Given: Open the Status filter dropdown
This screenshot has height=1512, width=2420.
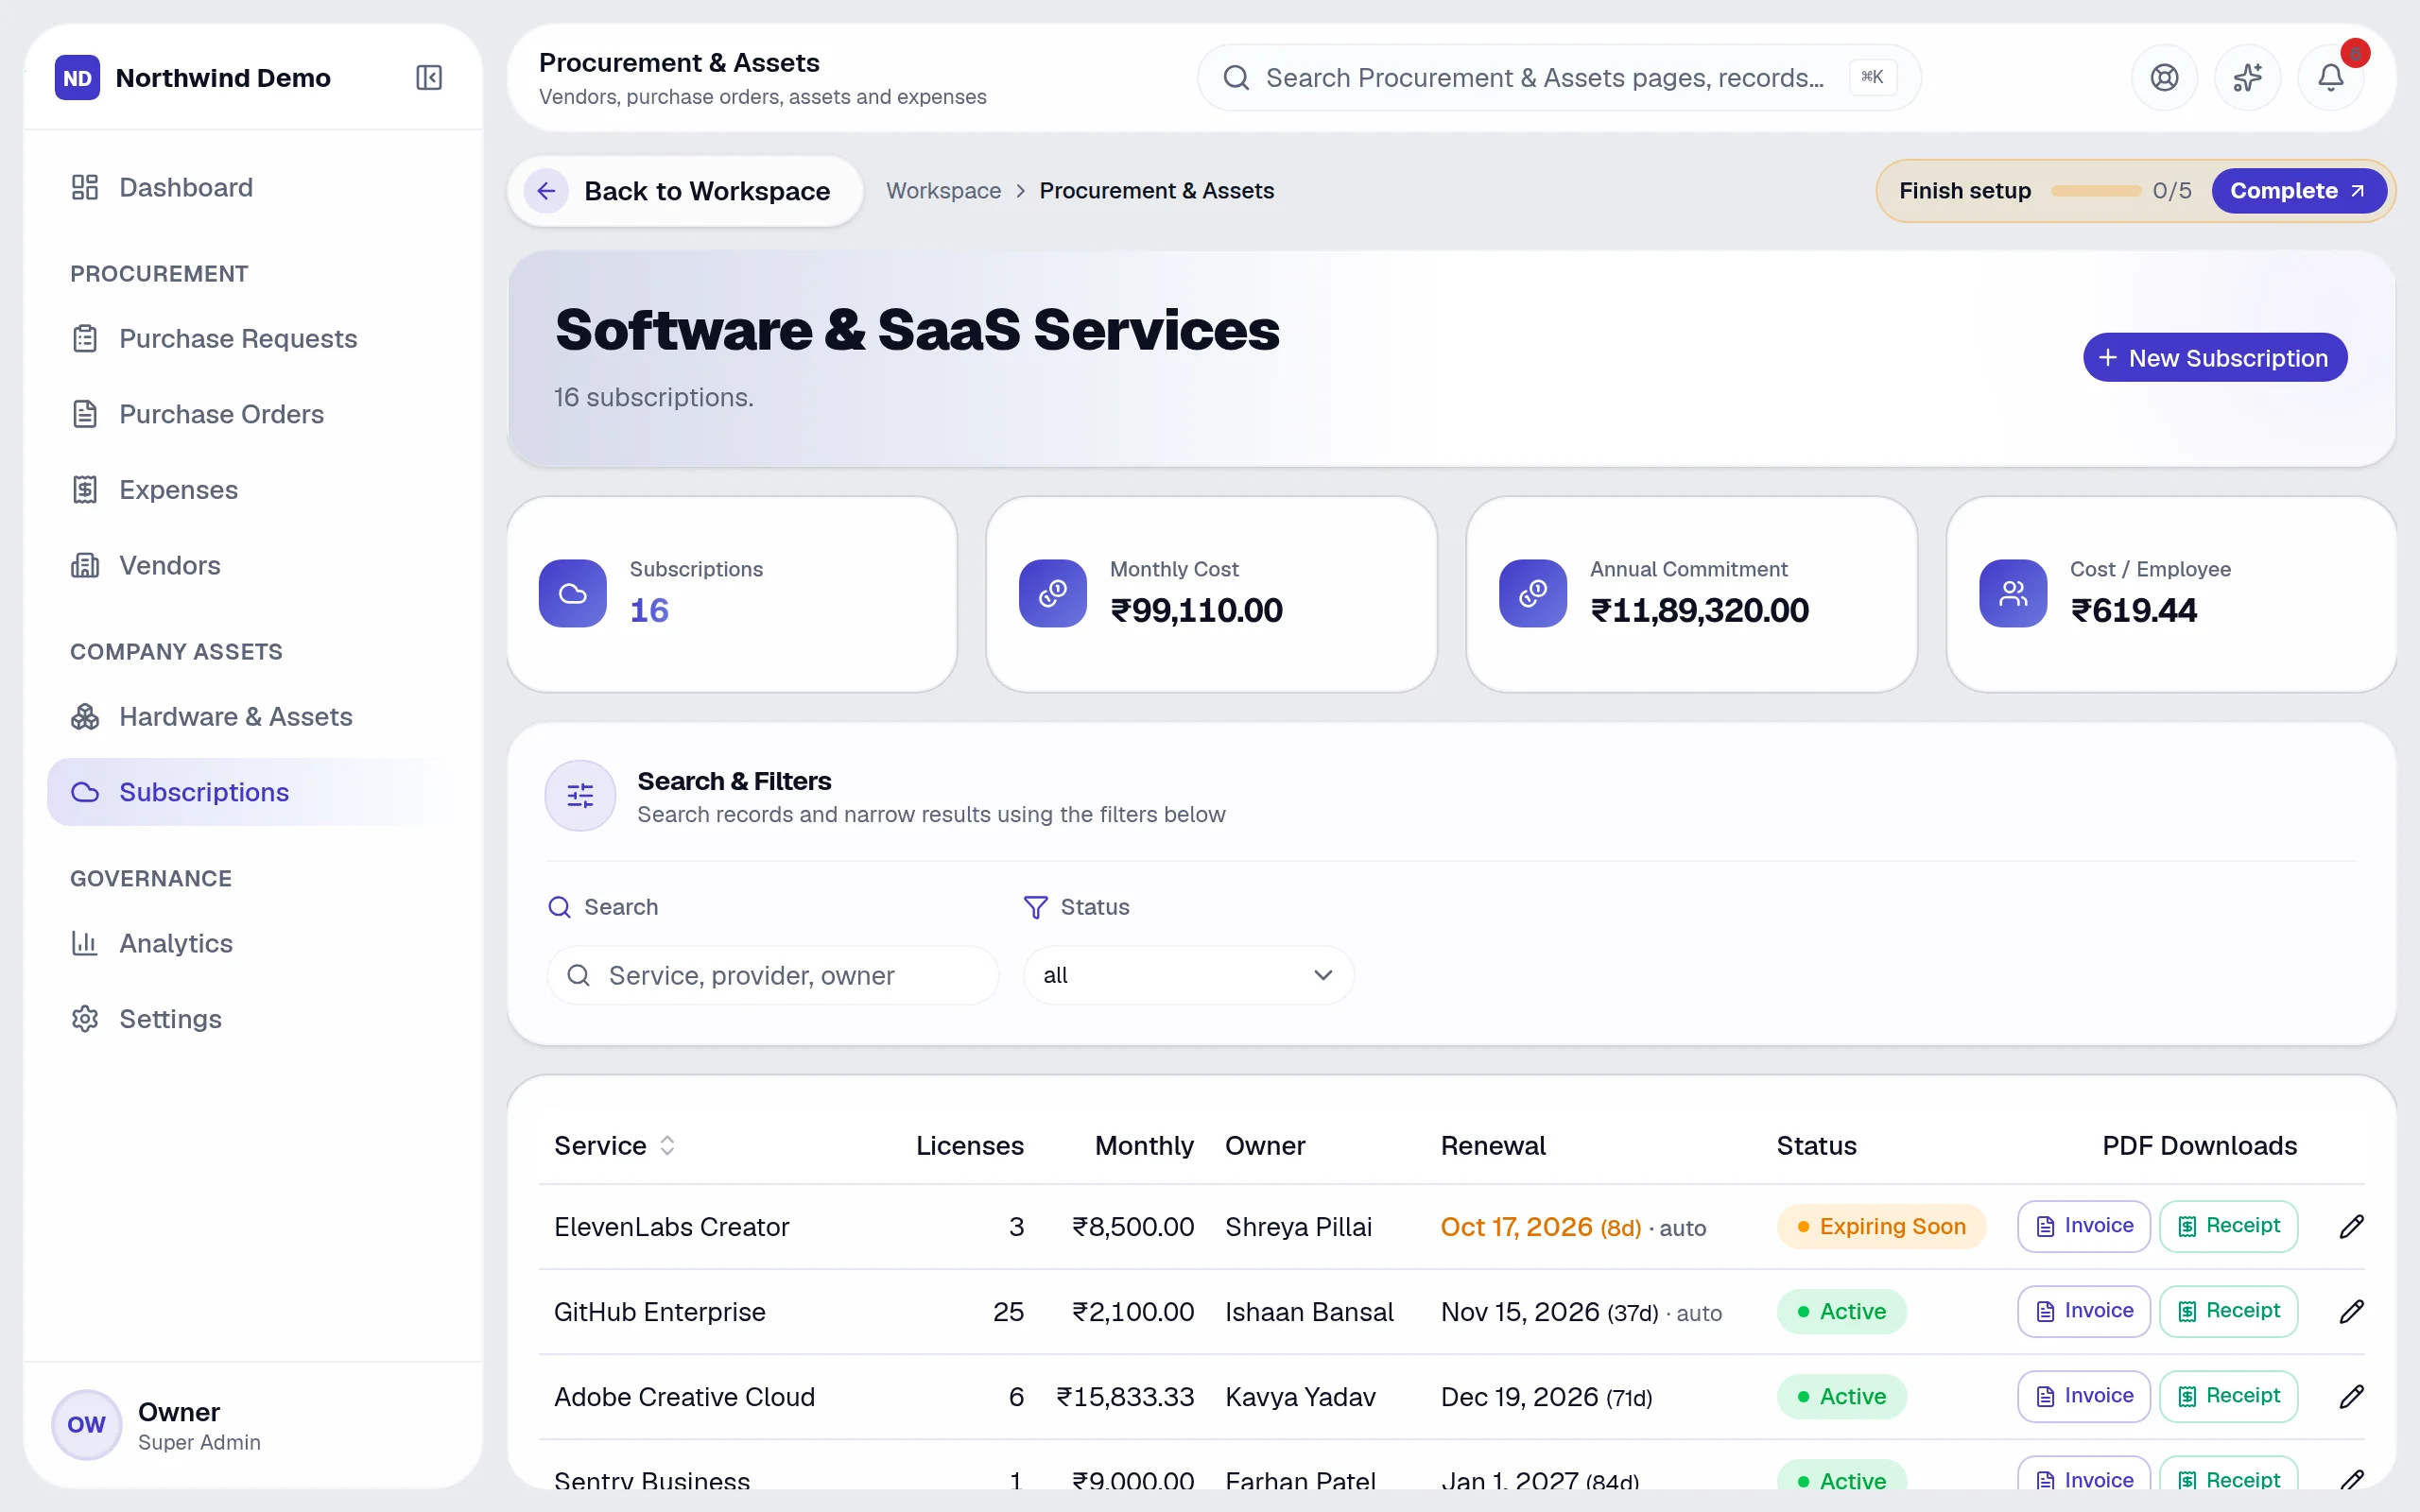Looking at the screenshot, I should click(x=1188, y=975).
